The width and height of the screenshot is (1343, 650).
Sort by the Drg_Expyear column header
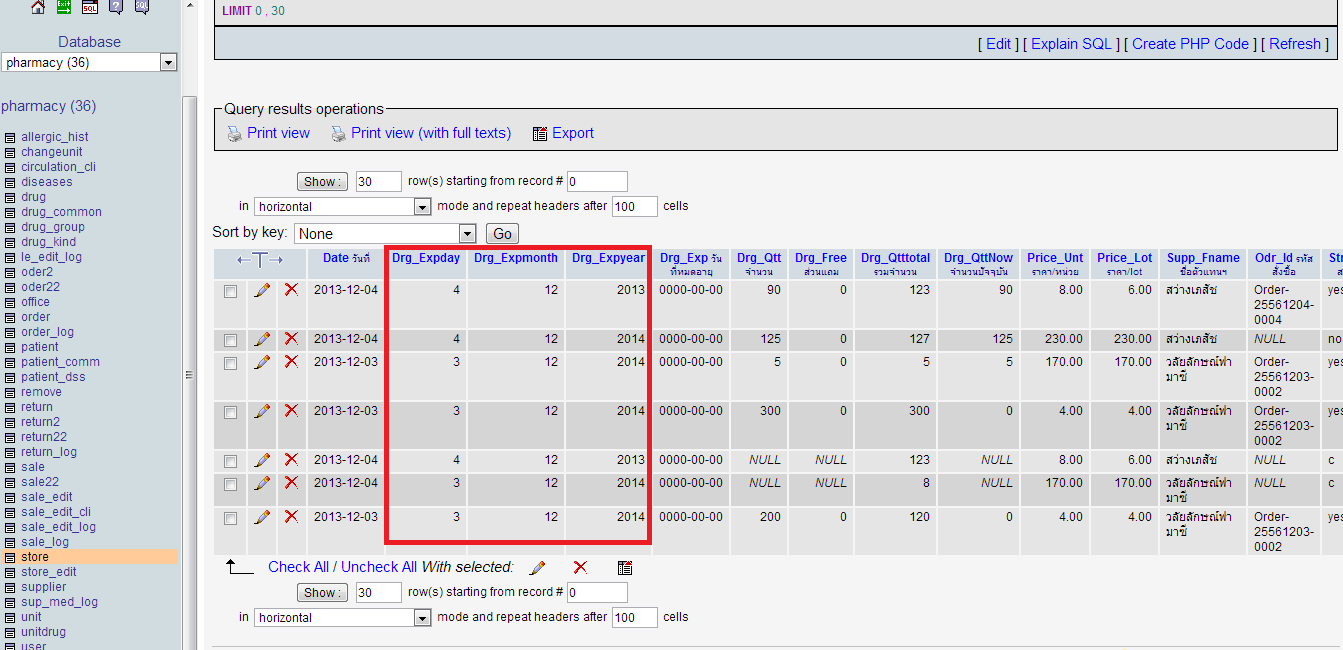coord(608,258)
